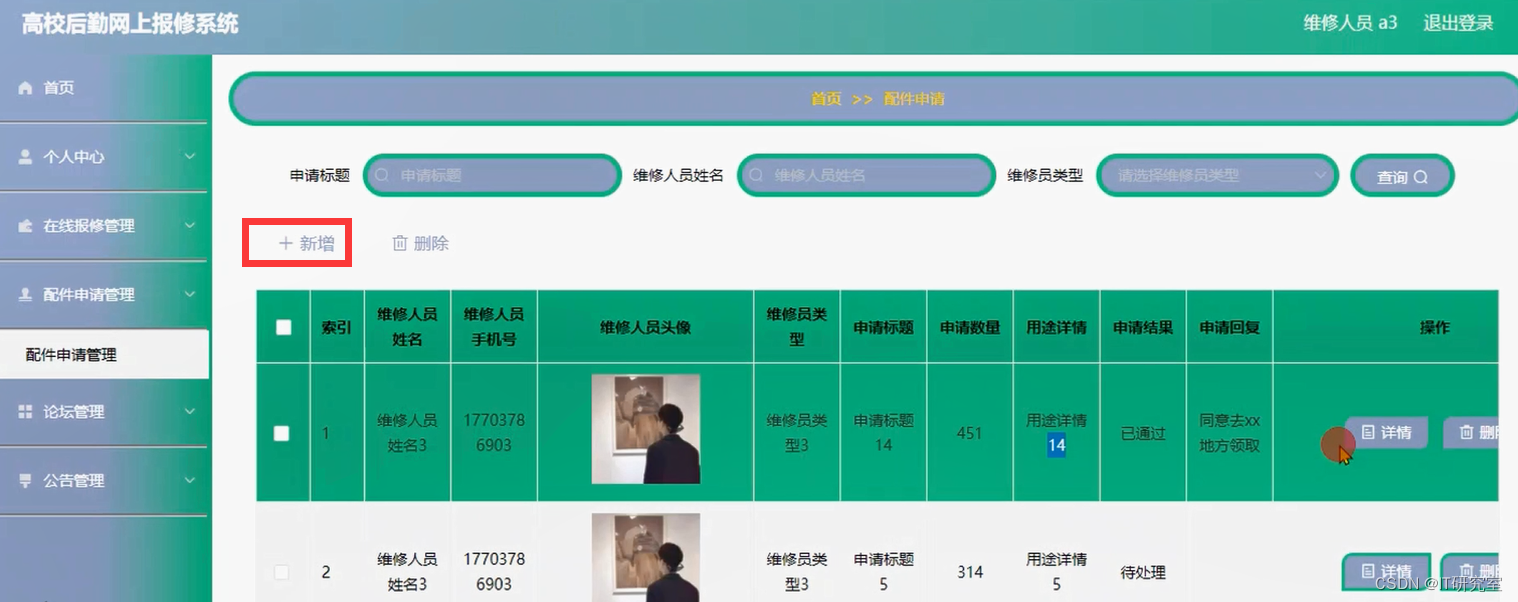The width and height of the screenshot is (1518, 602).
Task: Check the checkbox for row index 2
Action: pyautogui.click(x=283, y=571)
